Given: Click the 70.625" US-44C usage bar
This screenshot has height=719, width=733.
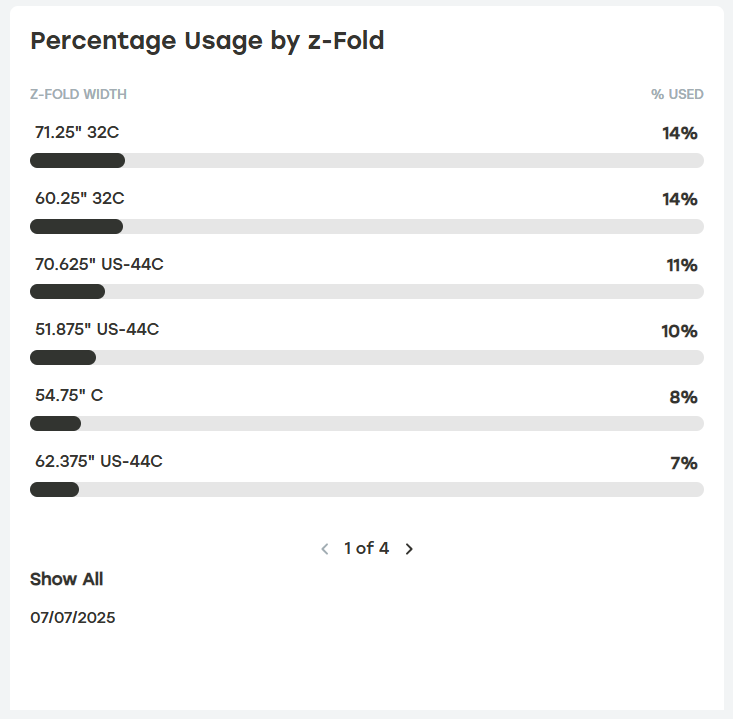Looking at the screenshot, I should tap(366, 292).
